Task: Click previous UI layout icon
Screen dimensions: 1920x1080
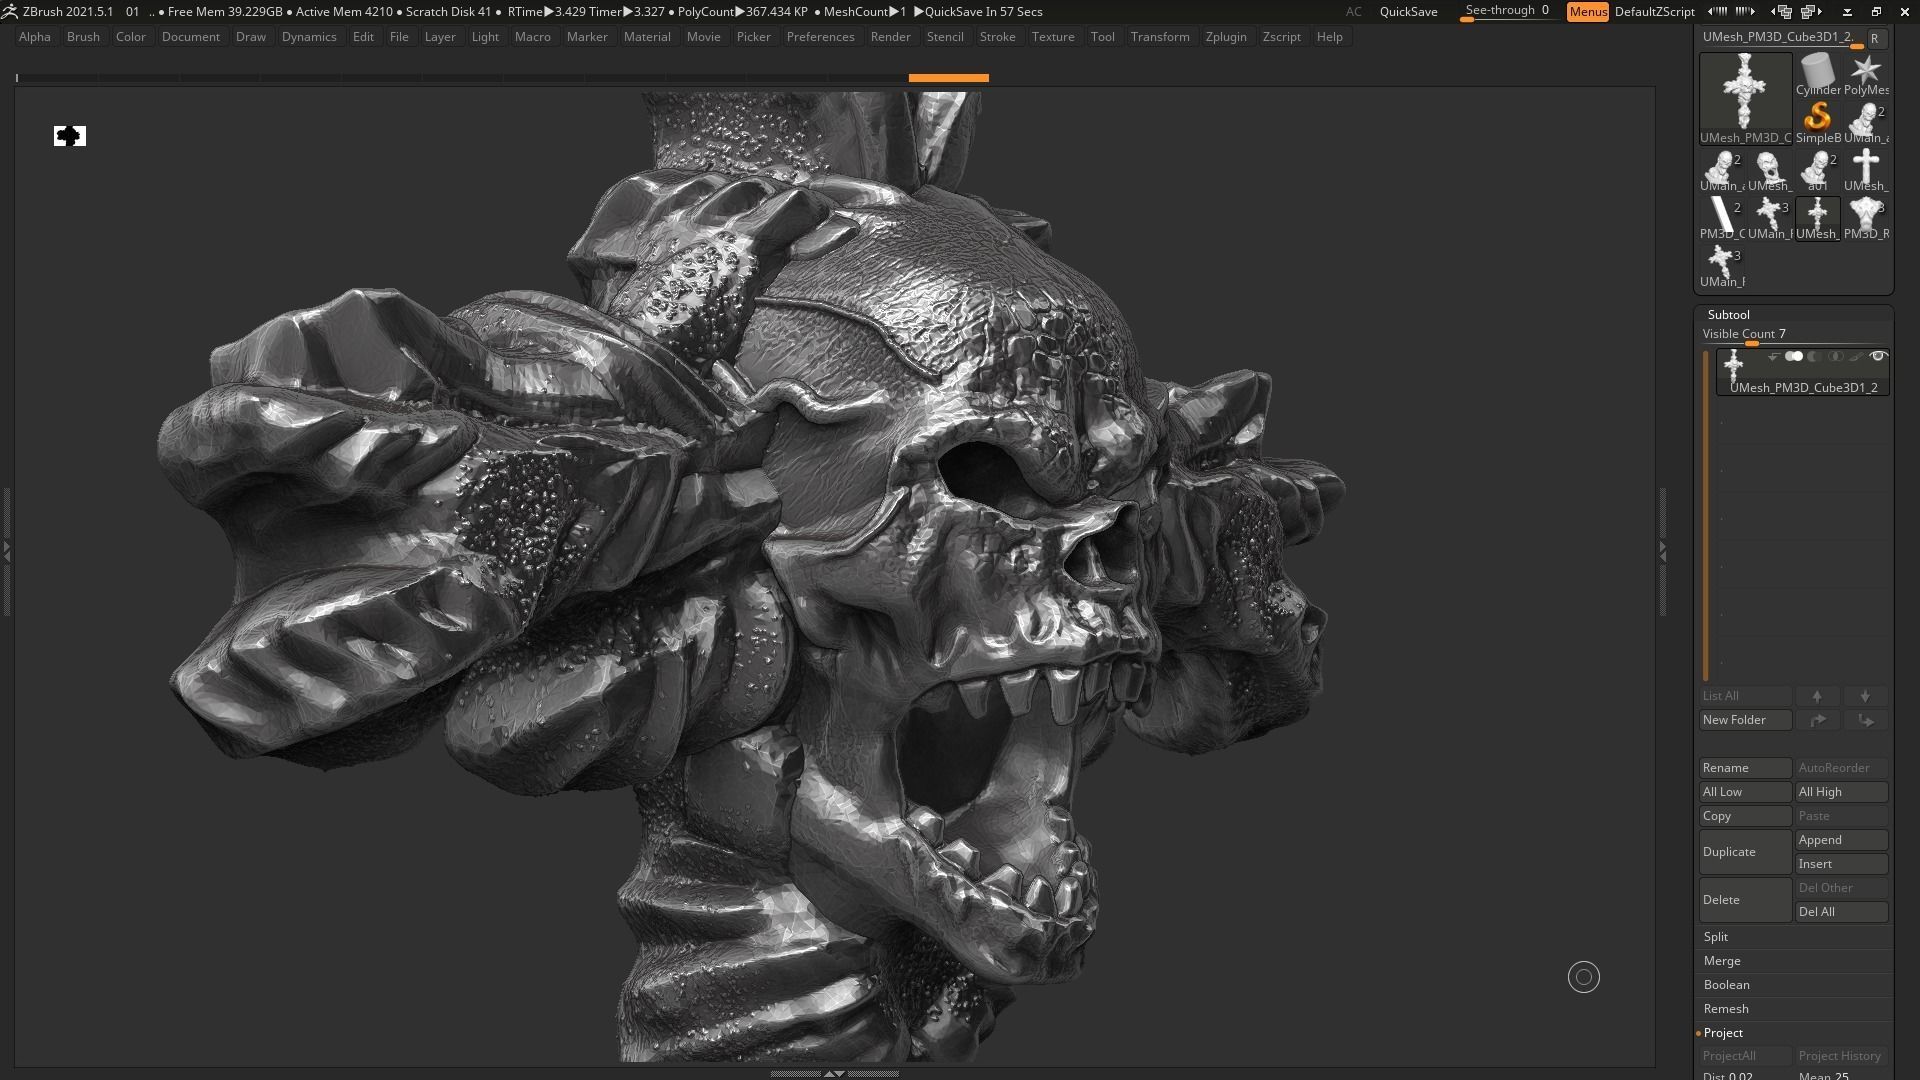Action: 1782,12
